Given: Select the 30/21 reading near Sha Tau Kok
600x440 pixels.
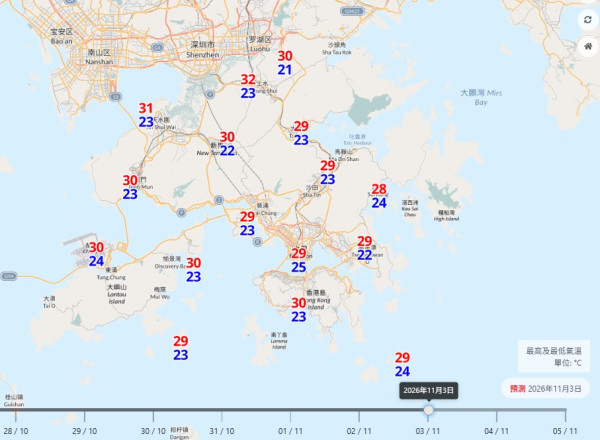Looking at the screenshot, I should tap(285, 63).
